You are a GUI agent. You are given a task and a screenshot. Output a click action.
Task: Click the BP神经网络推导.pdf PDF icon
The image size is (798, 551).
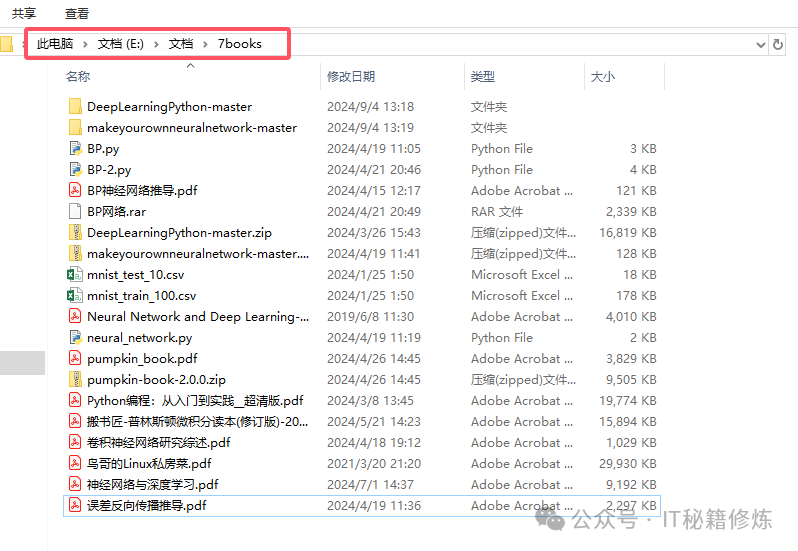(75, 191)
